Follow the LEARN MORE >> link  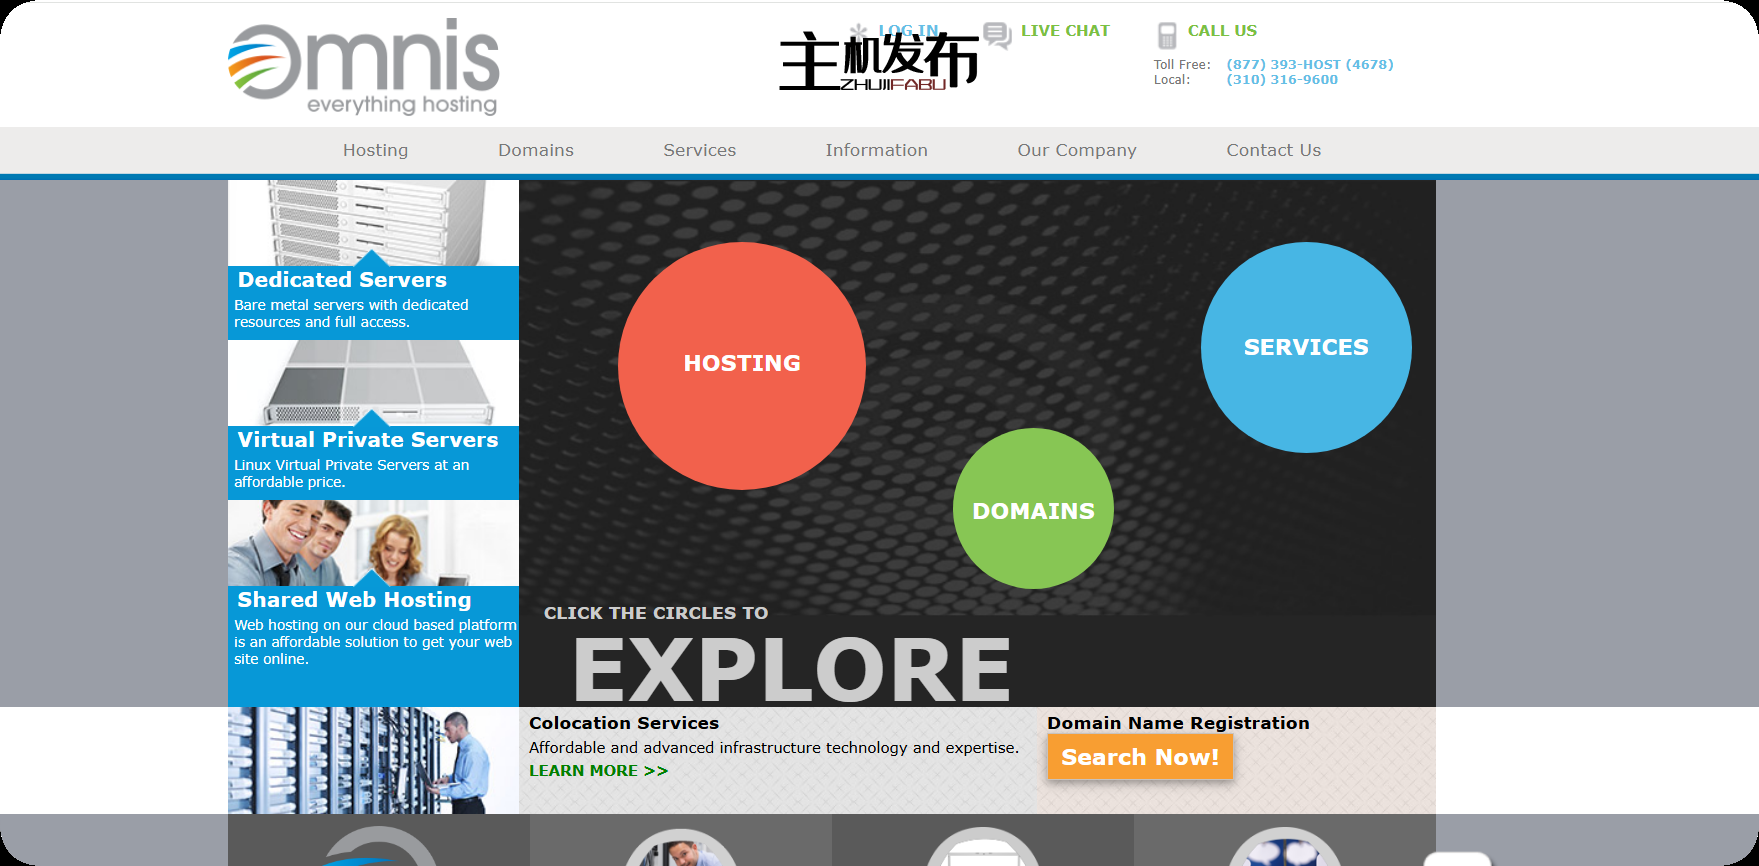[x=598, y=771]
